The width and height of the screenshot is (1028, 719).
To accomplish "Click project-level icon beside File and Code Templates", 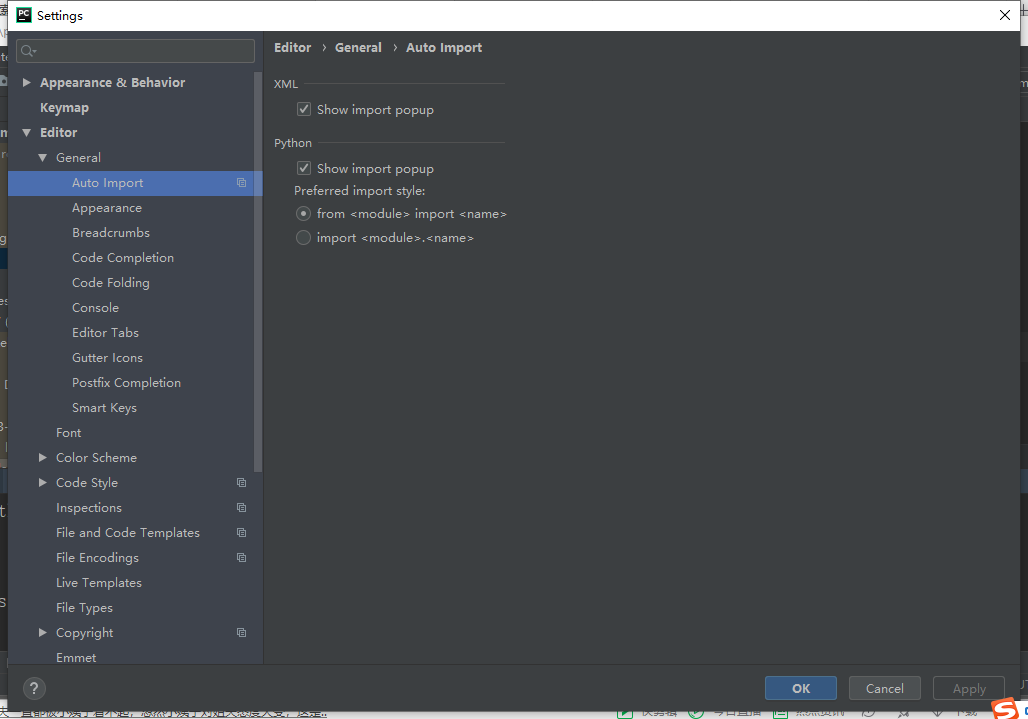I will tap(241, 532).
